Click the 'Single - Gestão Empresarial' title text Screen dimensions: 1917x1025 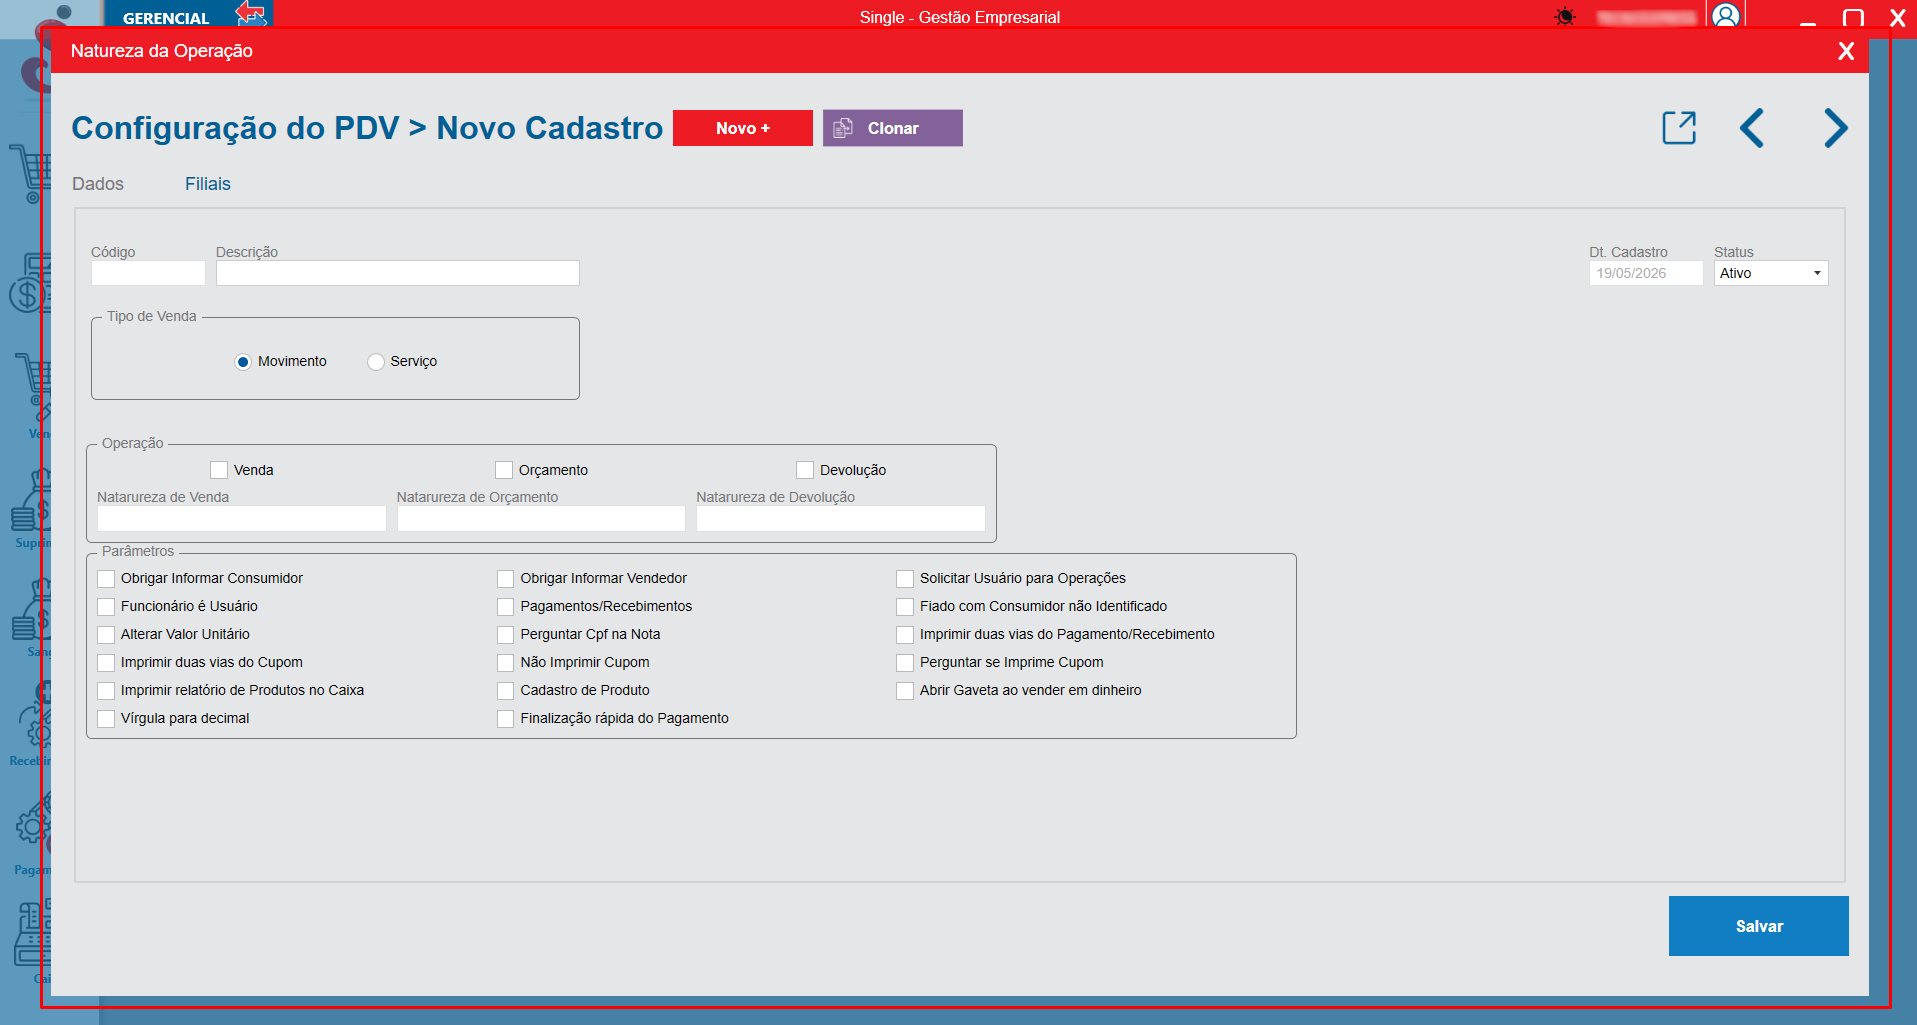pyautogui.click(x=960, y=17)
